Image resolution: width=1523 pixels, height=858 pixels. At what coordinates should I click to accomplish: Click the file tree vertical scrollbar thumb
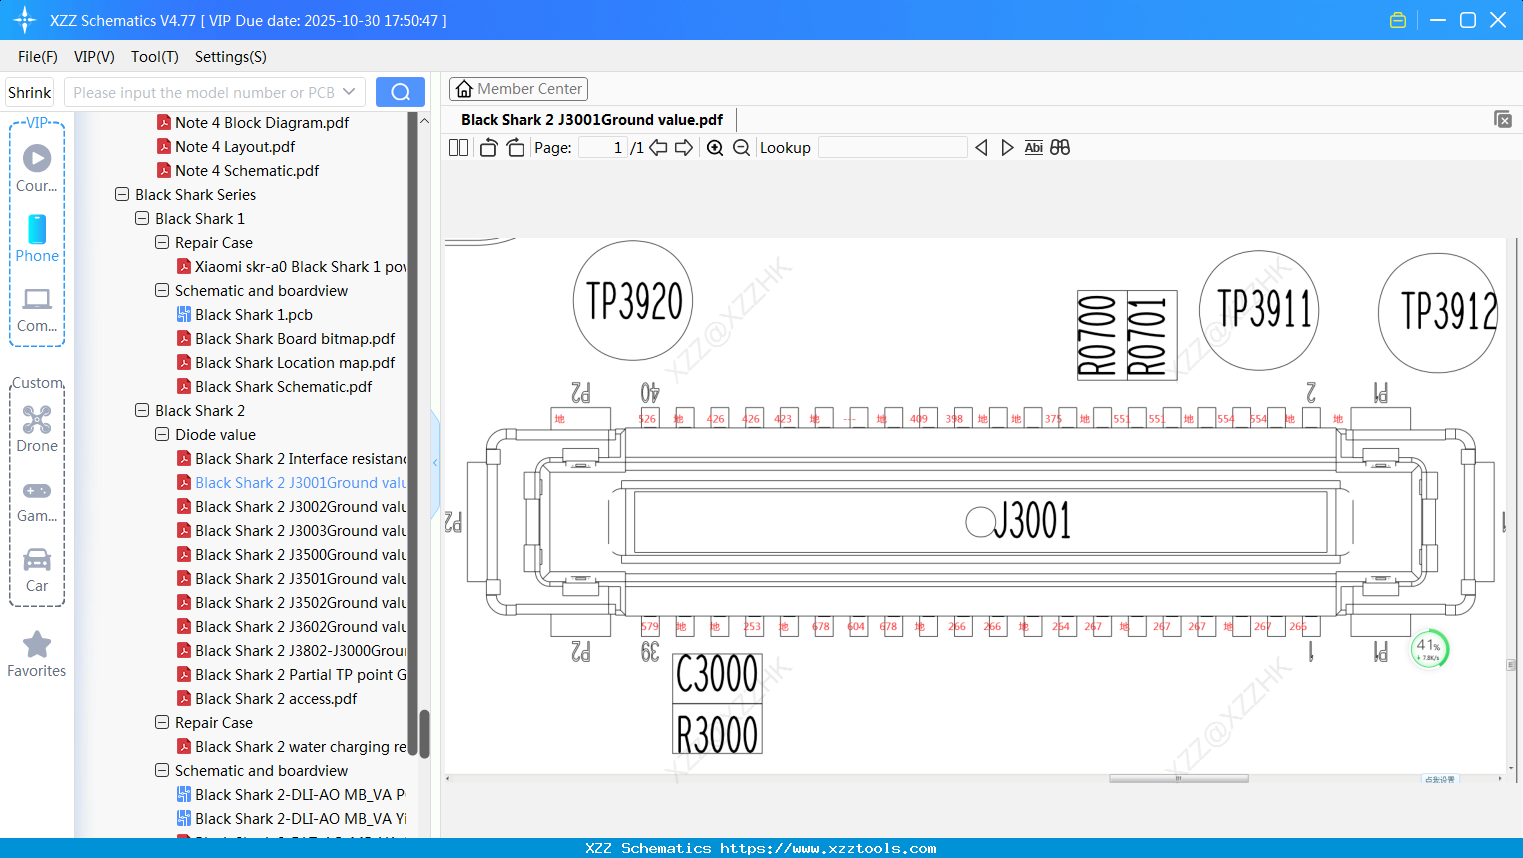click(424, 734)
